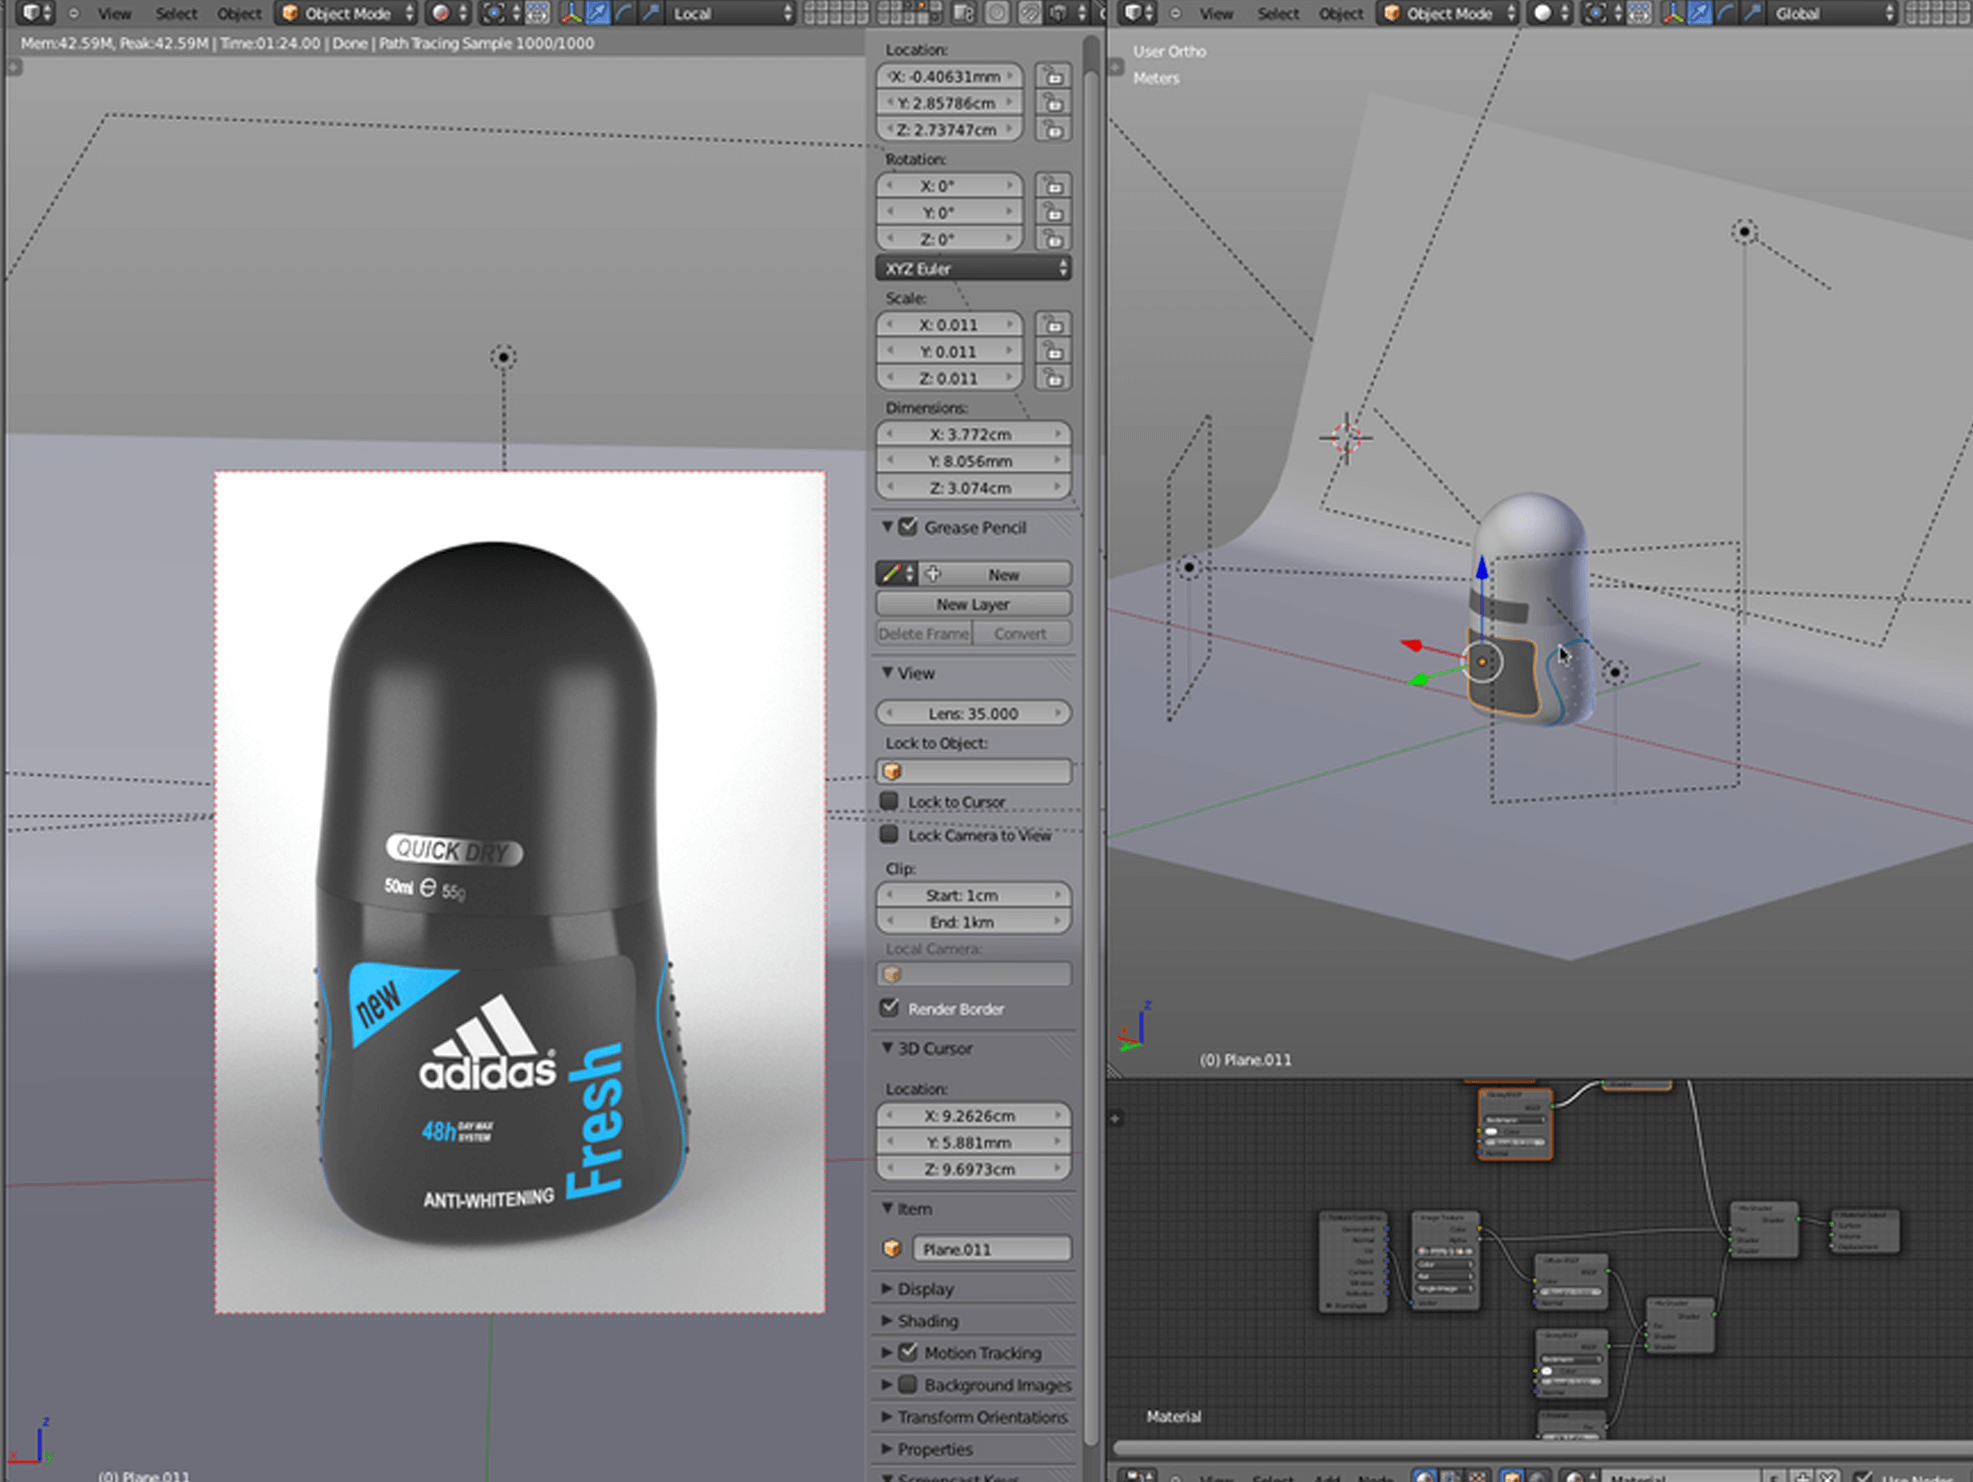Lock Location X value

tap(1053, 76)
